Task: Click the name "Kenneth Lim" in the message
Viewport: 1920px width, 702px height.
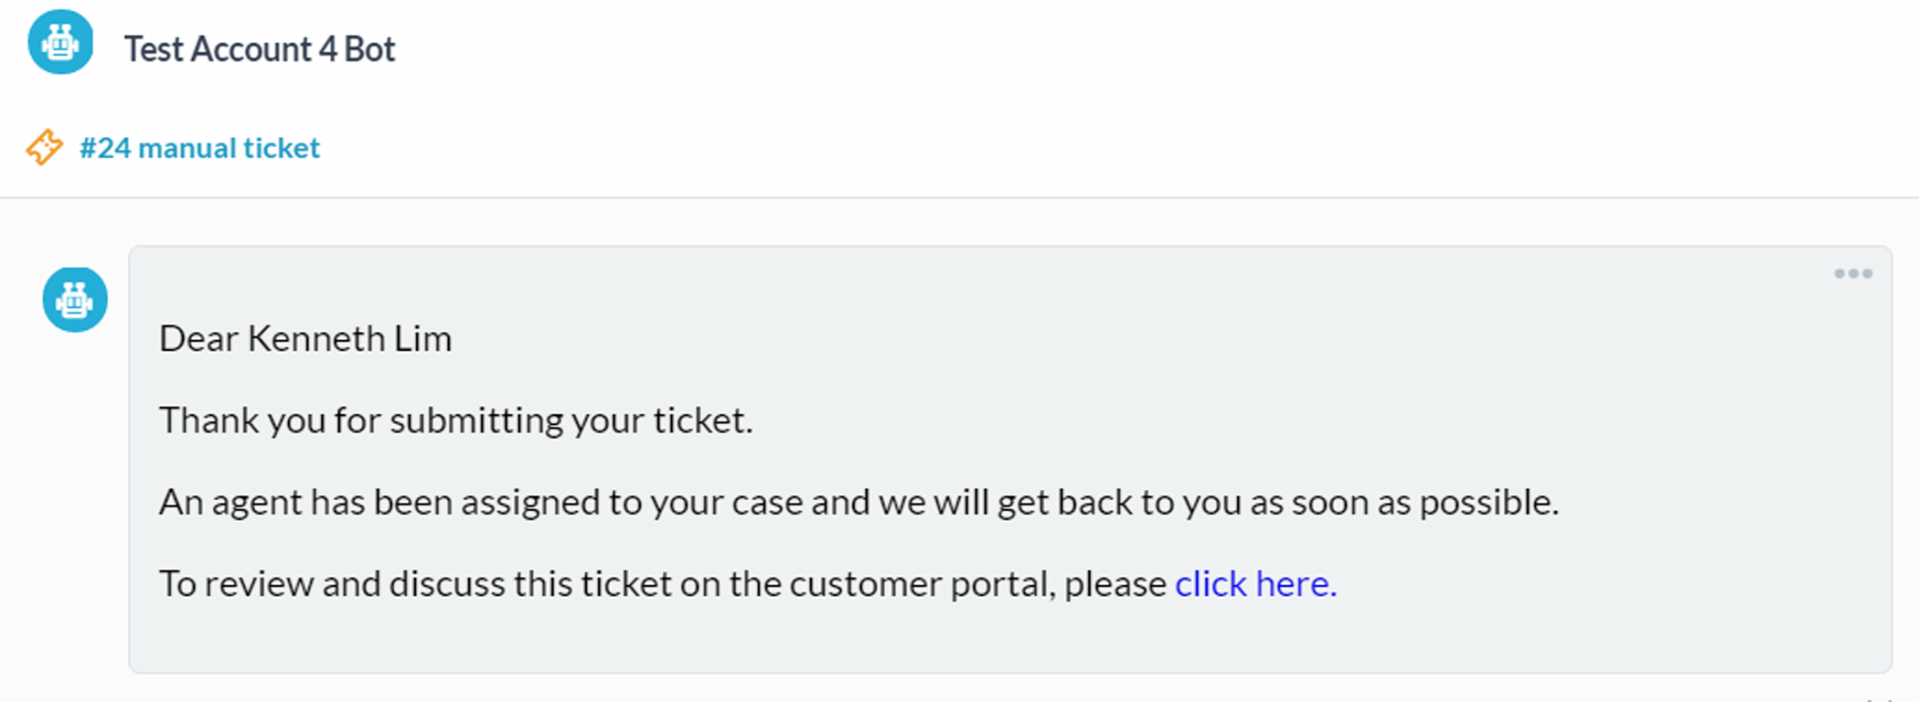Action: click(x=349, y=339)
